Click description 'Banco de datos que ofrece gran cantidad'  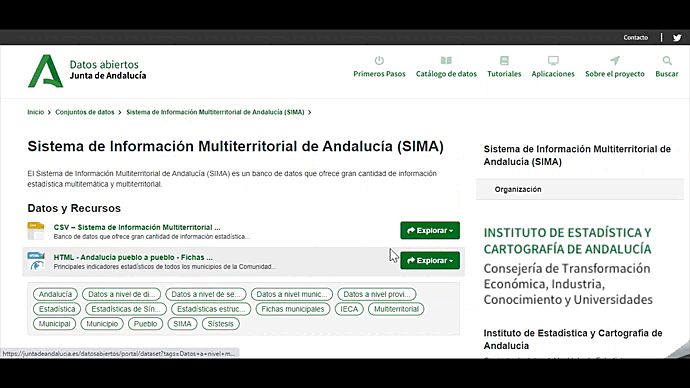point(152,237)
